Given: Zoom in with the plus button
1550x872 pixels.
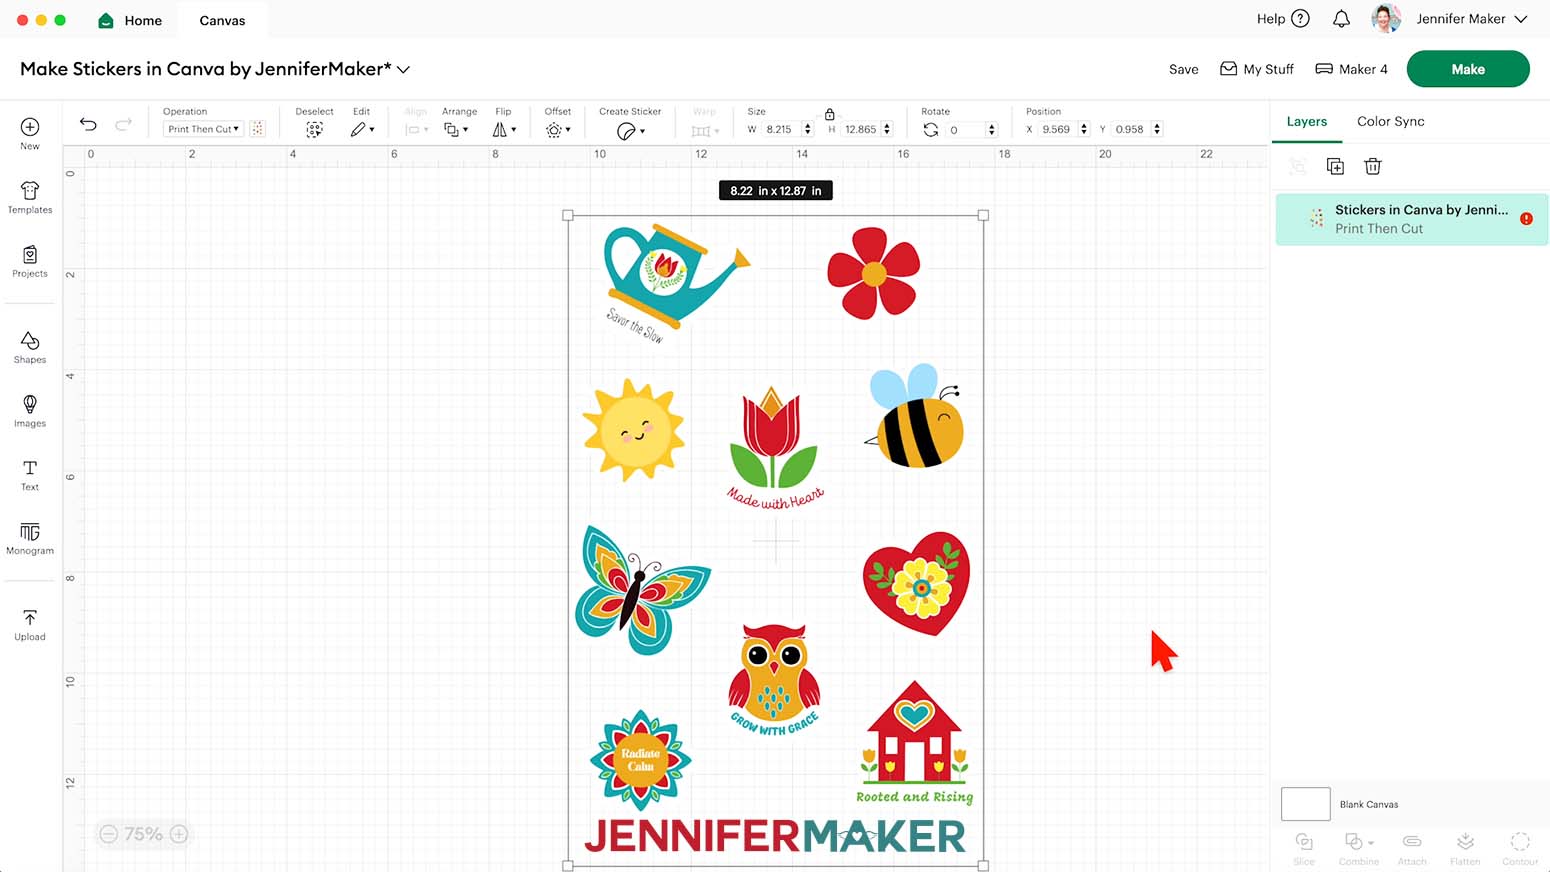Looking at the screenshot, I should [x=179, y=834].
